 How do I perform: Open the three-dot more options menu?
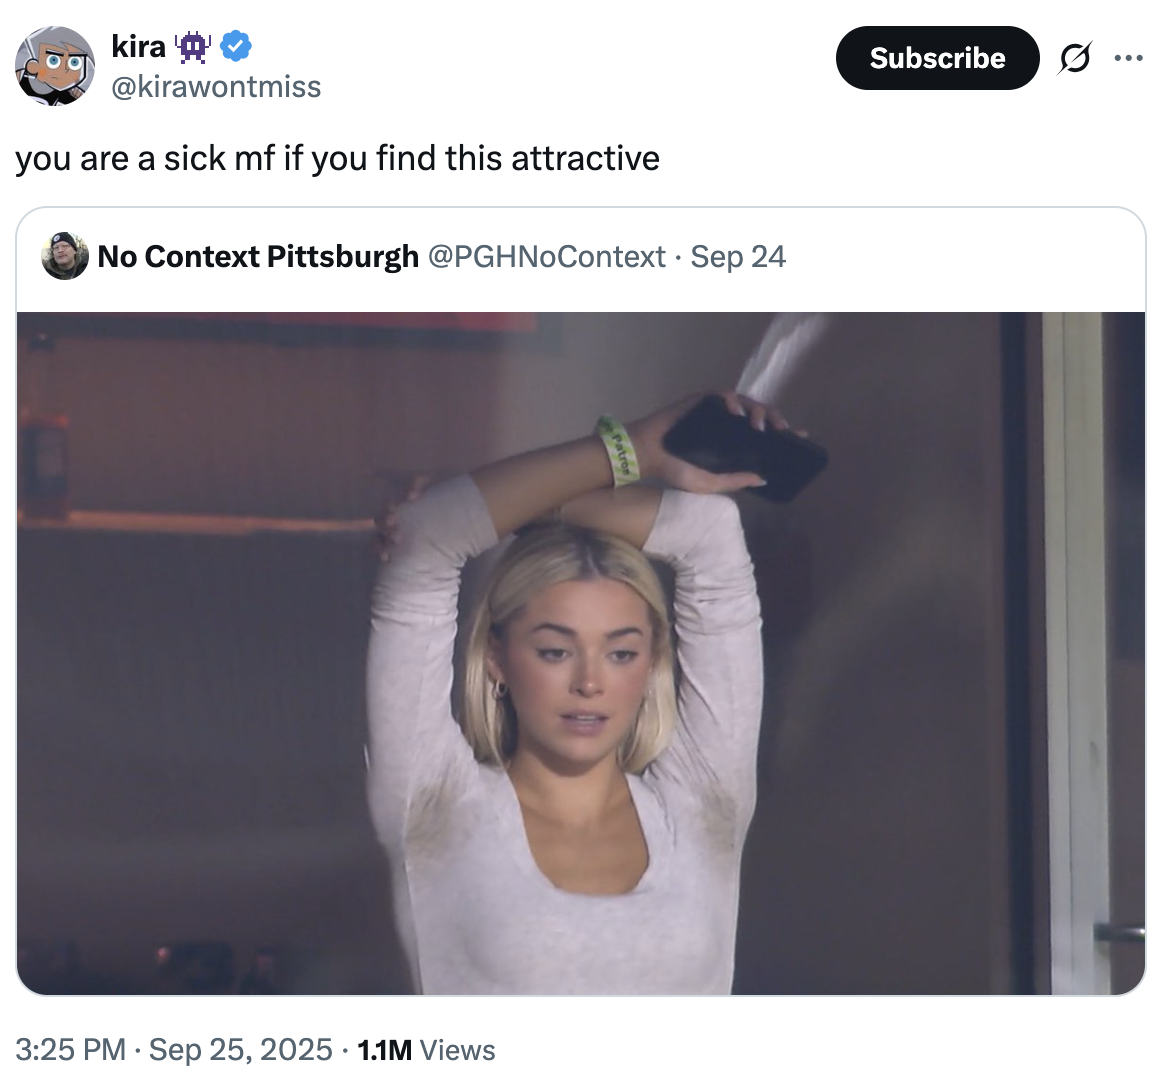(1127, 58)
